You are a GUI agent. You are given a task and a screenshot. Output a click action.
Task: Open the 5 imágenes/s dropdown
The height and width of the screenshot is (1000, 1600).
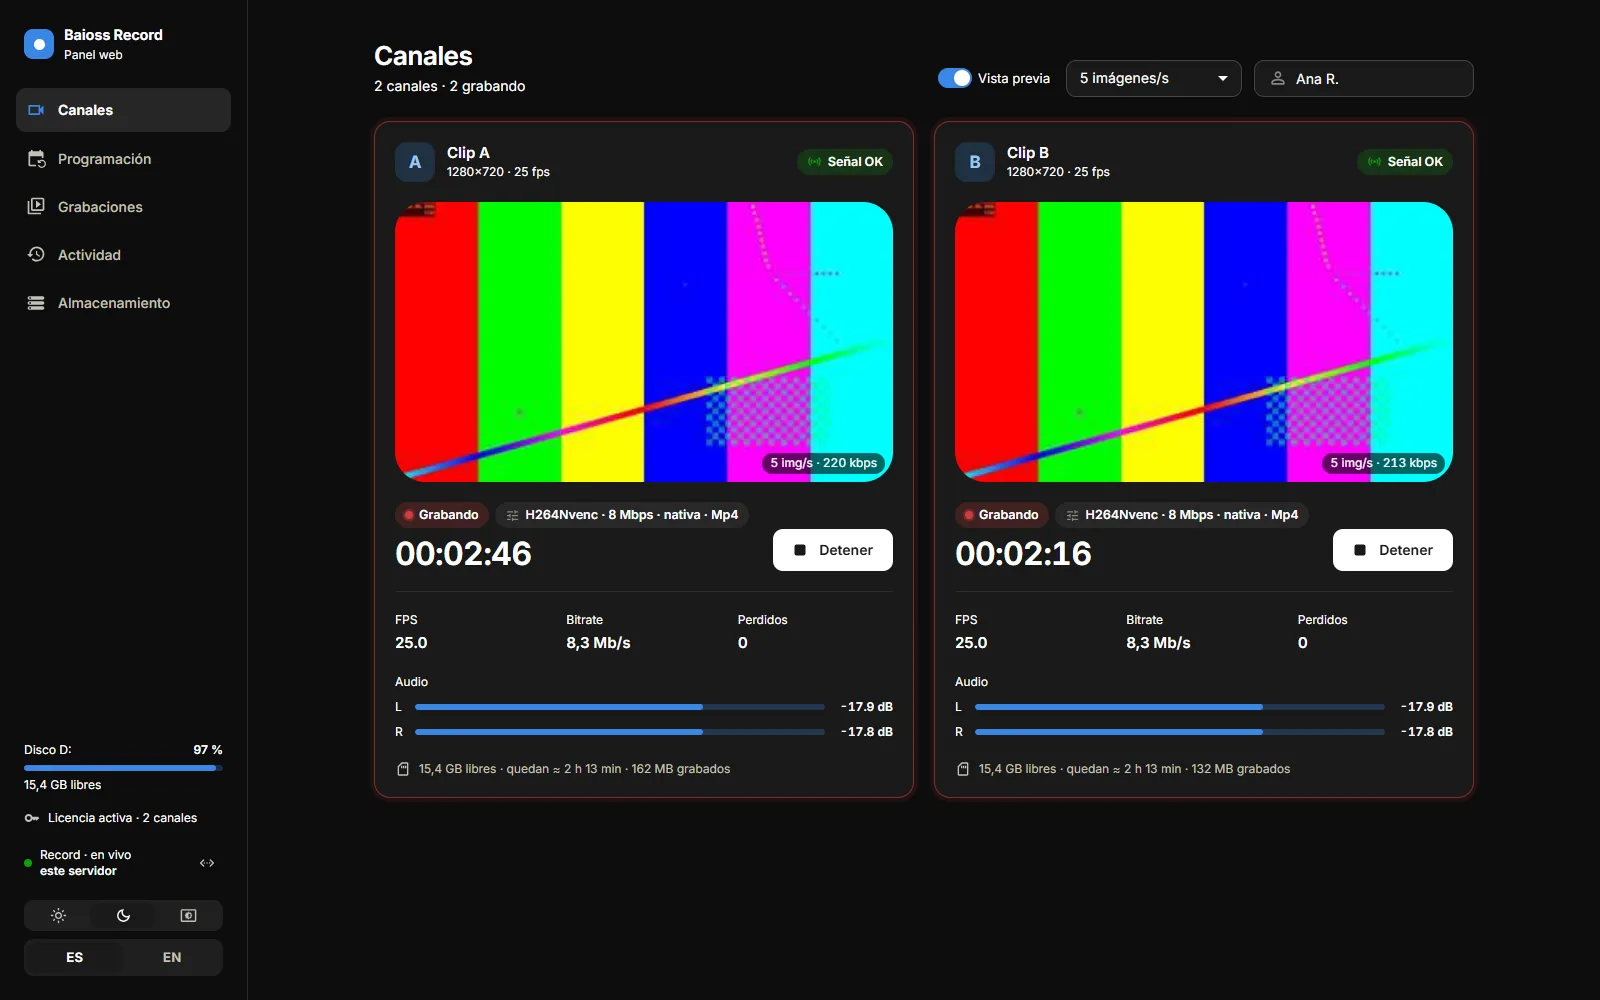point(1154,78)
